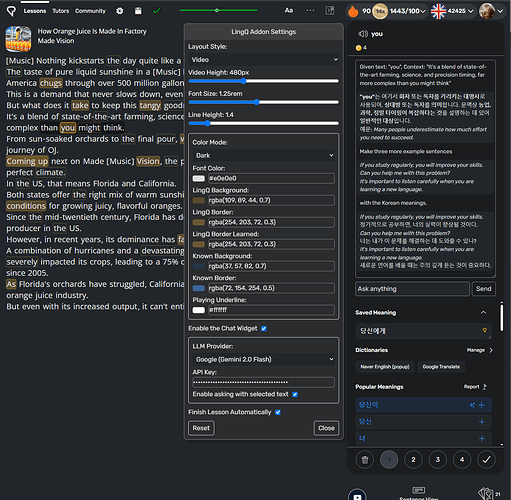Adjust the Video Height slider

263,81
